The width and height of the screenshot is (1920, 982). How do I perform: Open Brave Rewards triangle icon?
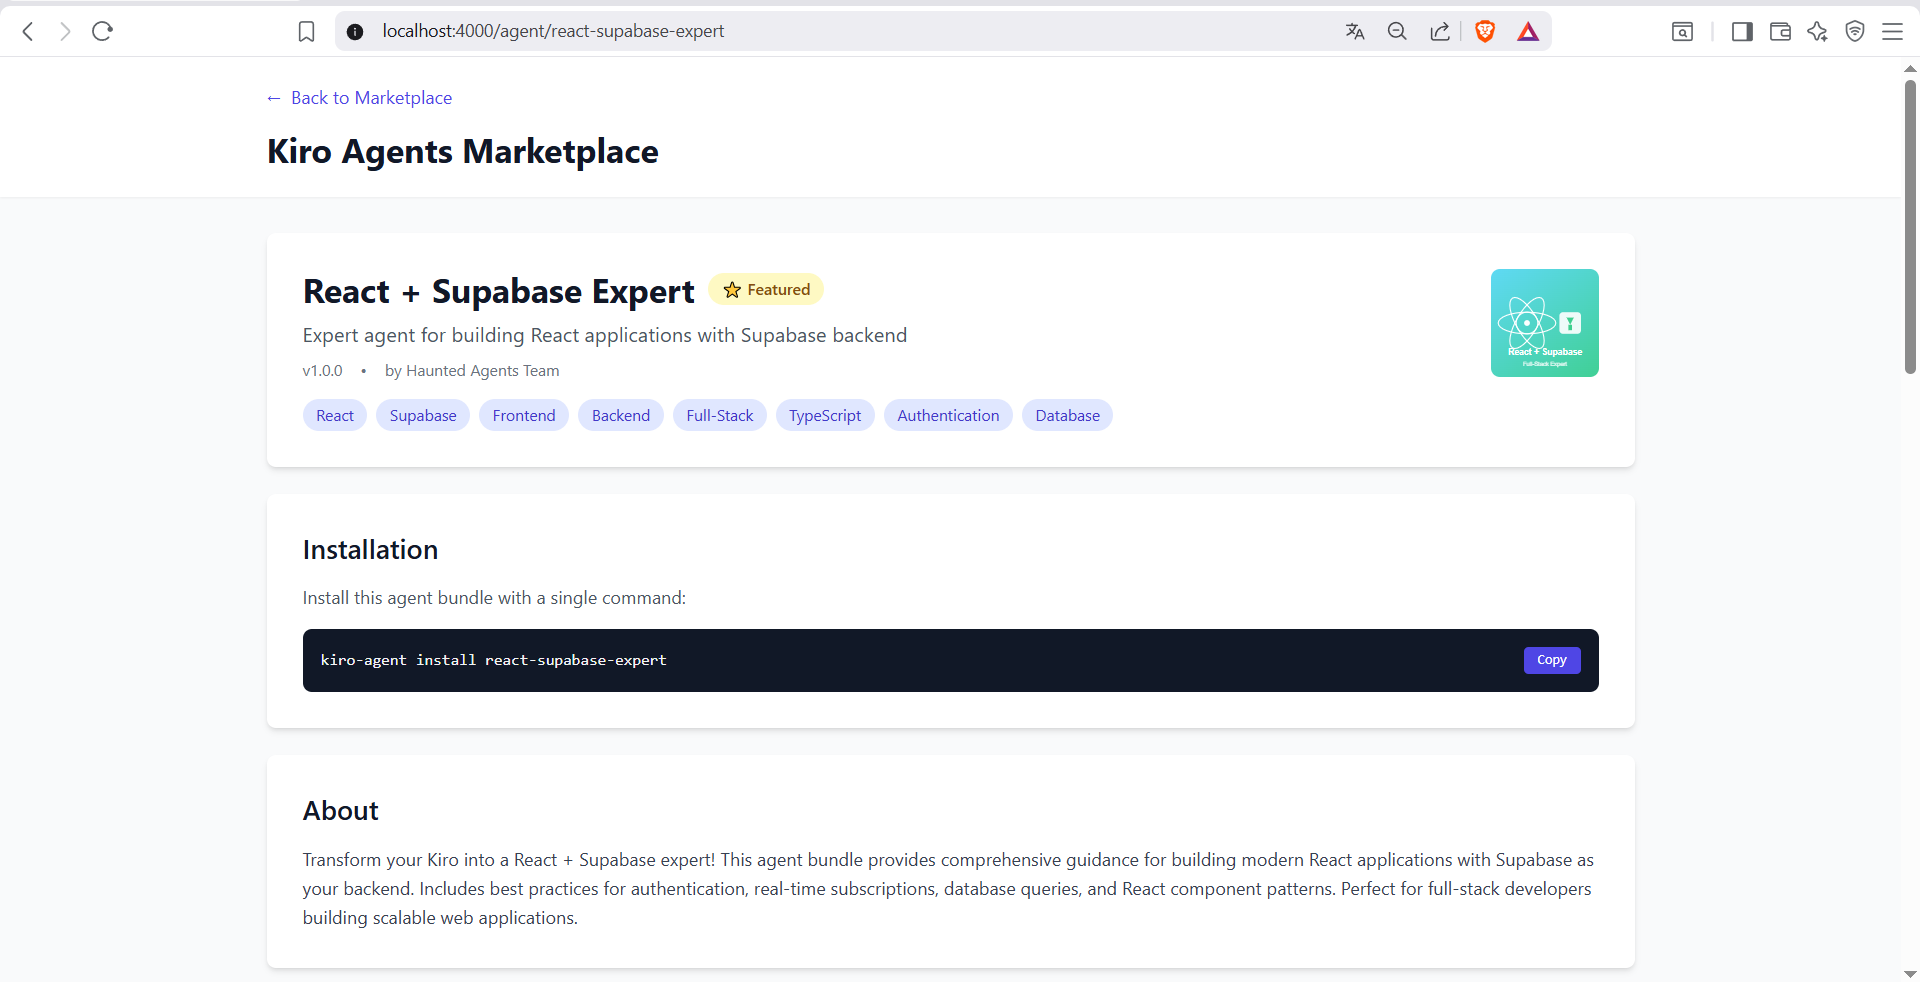pos(1528,32)
